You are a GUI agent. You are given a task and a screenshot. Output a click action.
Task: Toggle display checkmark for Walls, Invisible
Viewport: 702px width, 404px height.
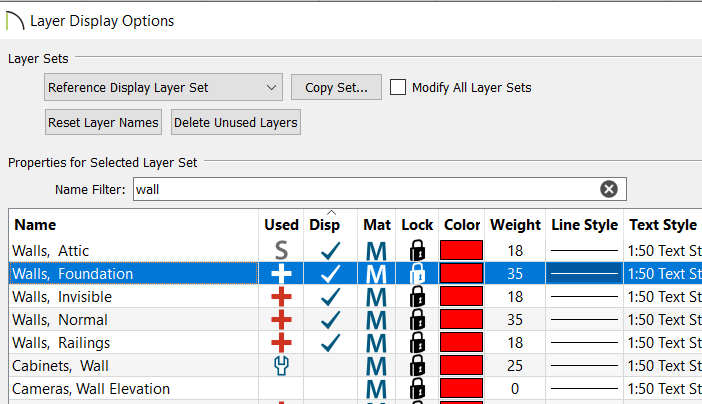[x=330, y=297]
